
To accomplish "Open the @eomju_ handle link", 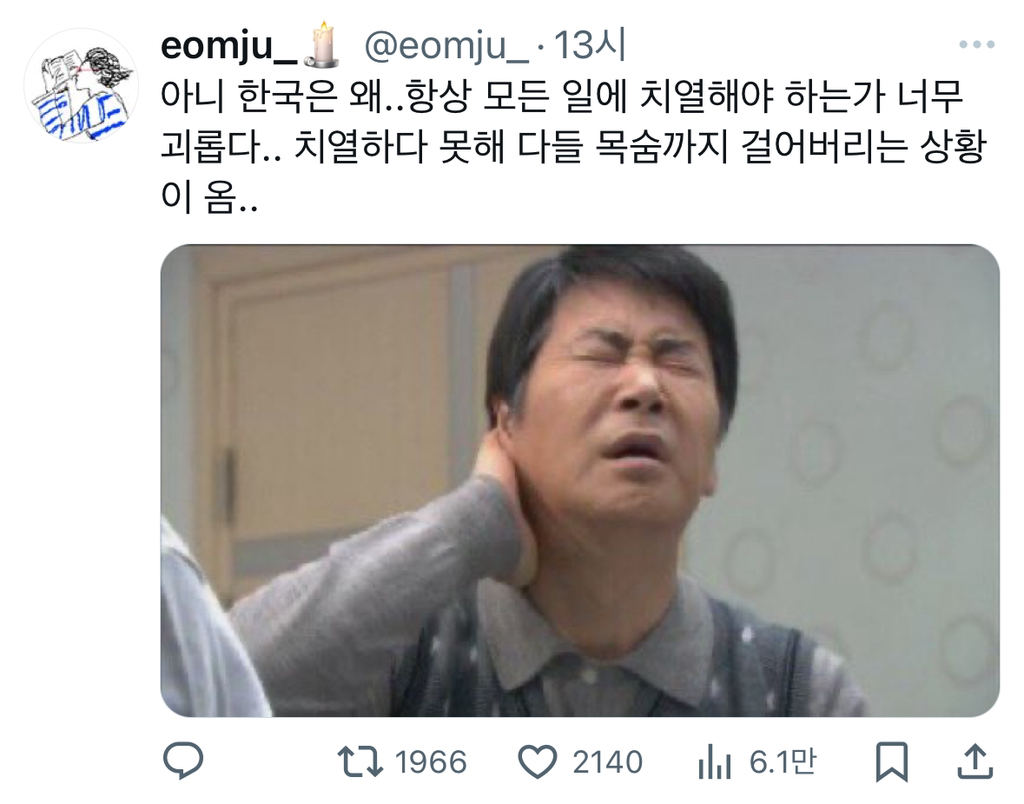I will pyautogui.click(x=446, y=46).
